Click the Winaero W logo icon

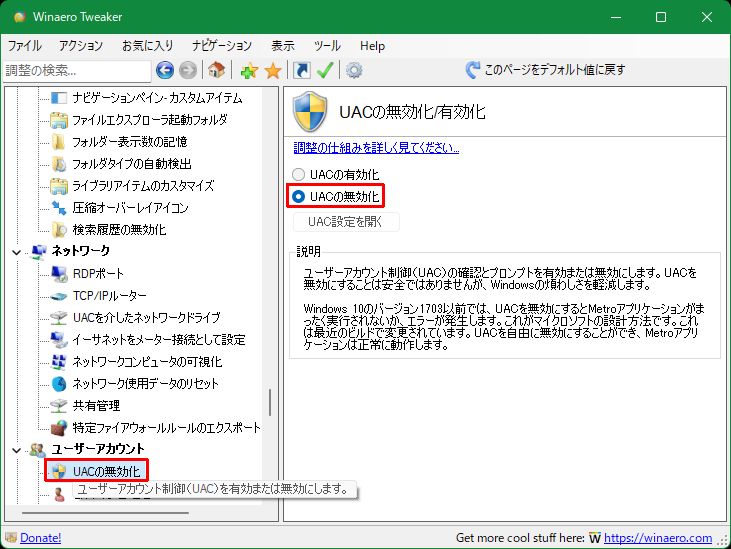tap(594, 538)
